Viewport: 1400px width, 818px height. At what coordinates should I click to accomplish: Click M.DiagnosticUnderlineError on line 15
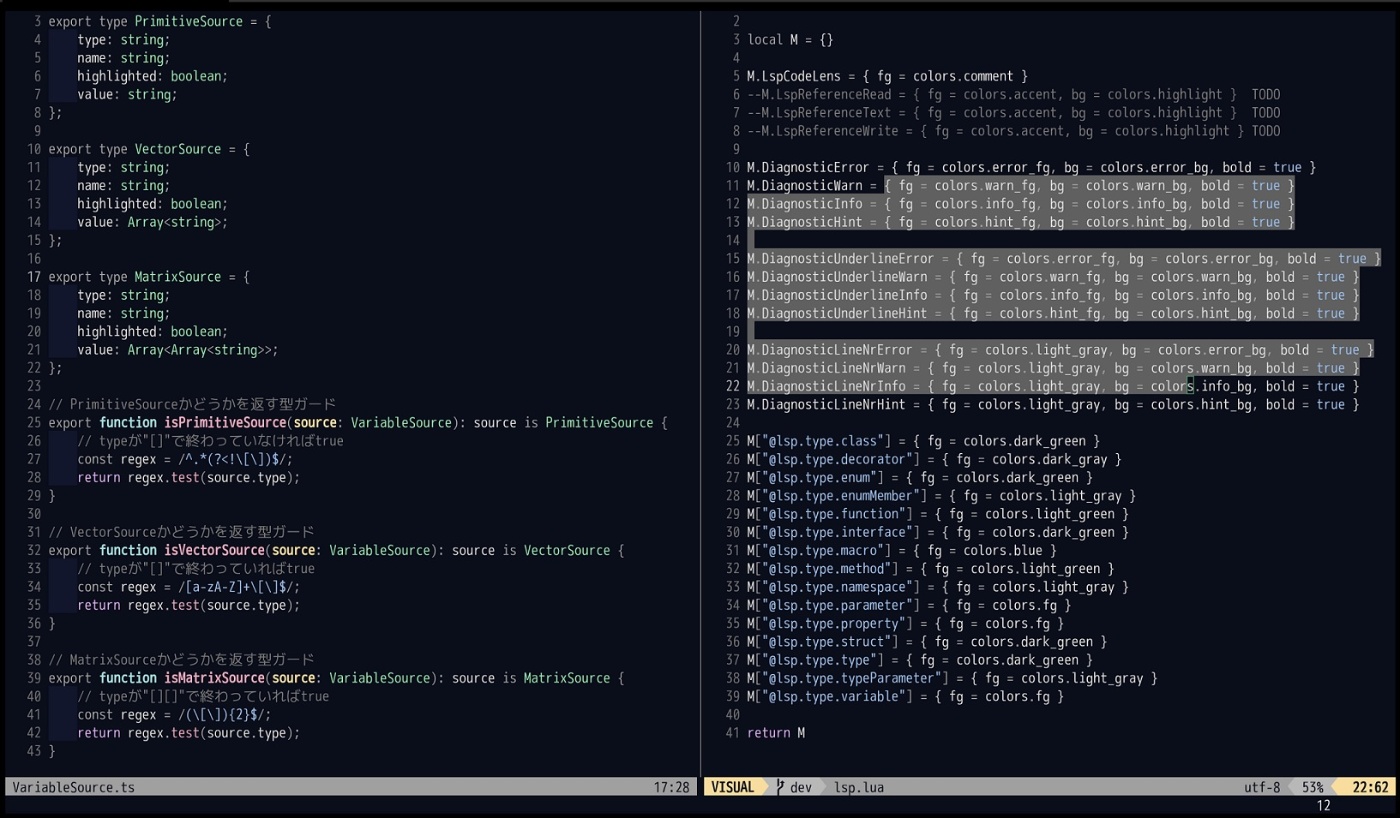(841, 259)
